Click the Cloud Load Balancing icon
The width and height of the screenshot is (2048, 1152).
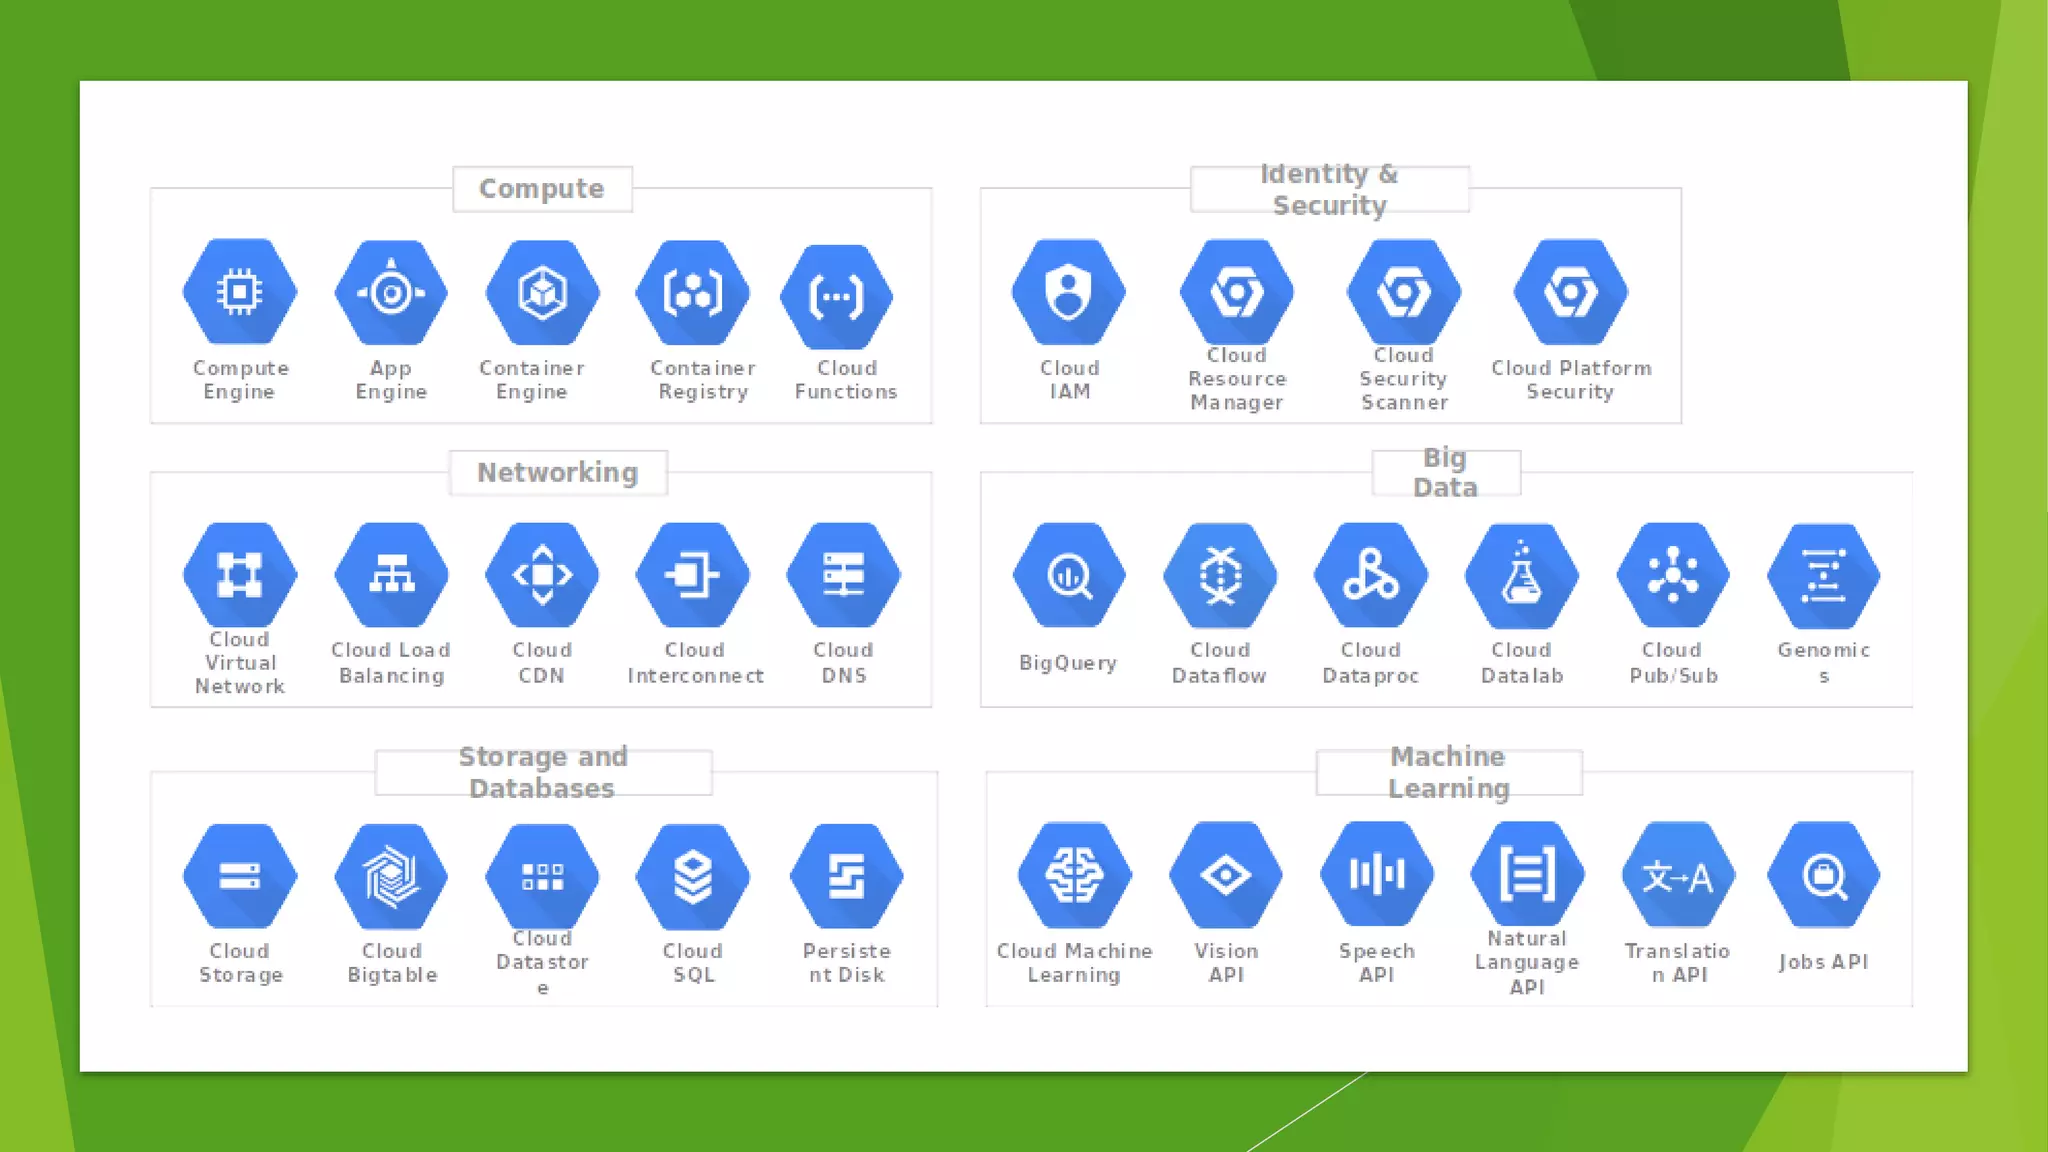click(391, 575)
